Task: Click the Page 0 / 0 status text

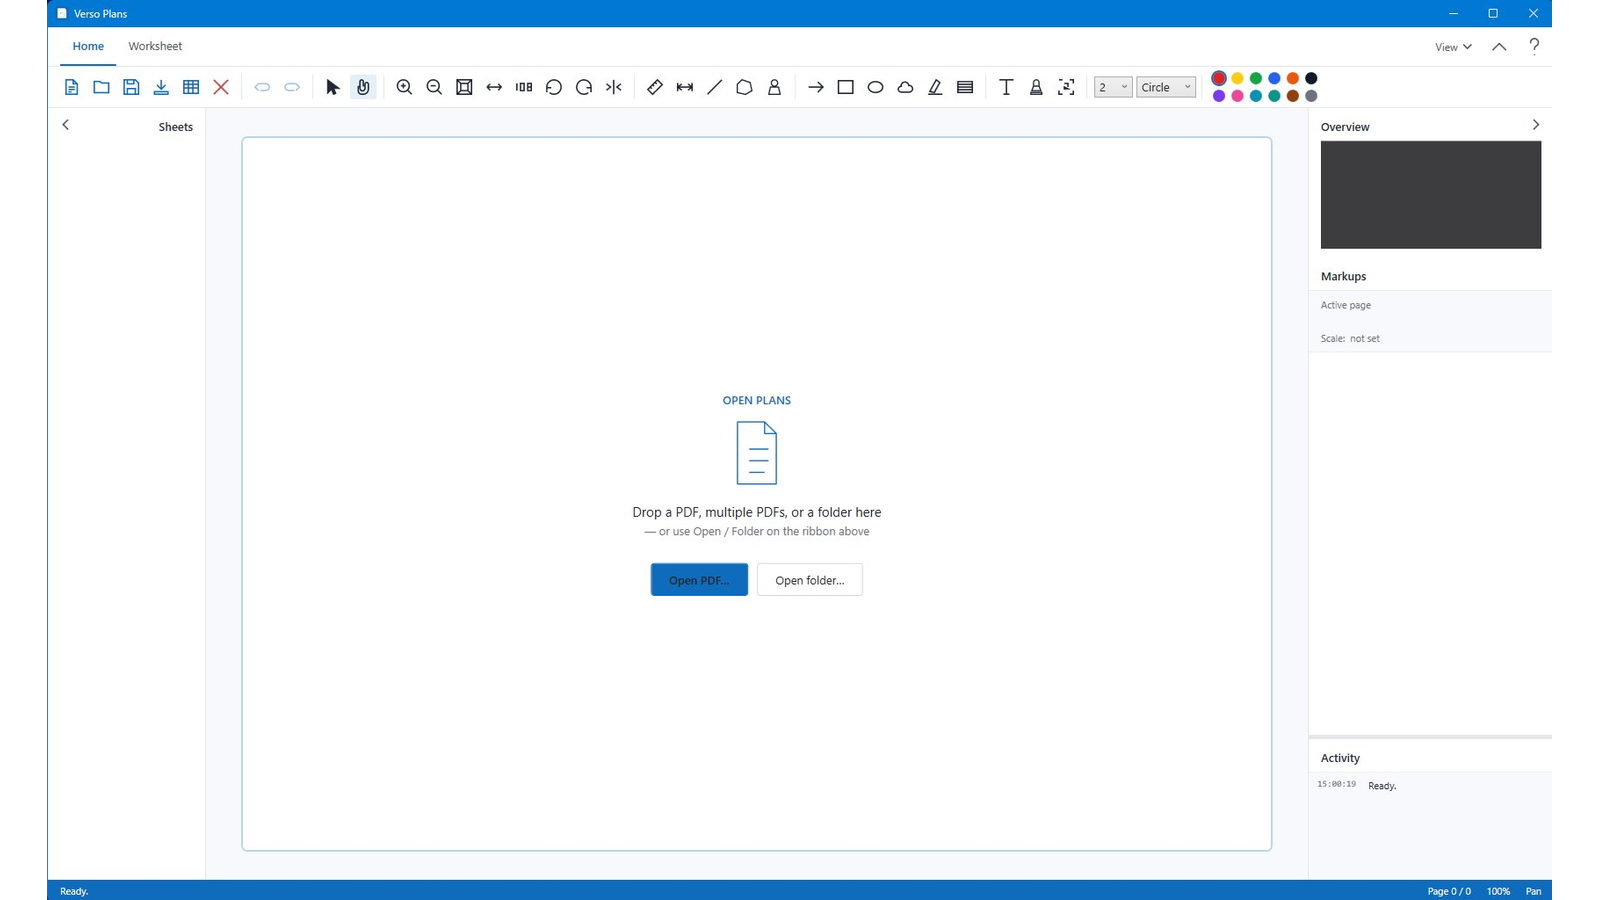Action: tap(1449, 891)
